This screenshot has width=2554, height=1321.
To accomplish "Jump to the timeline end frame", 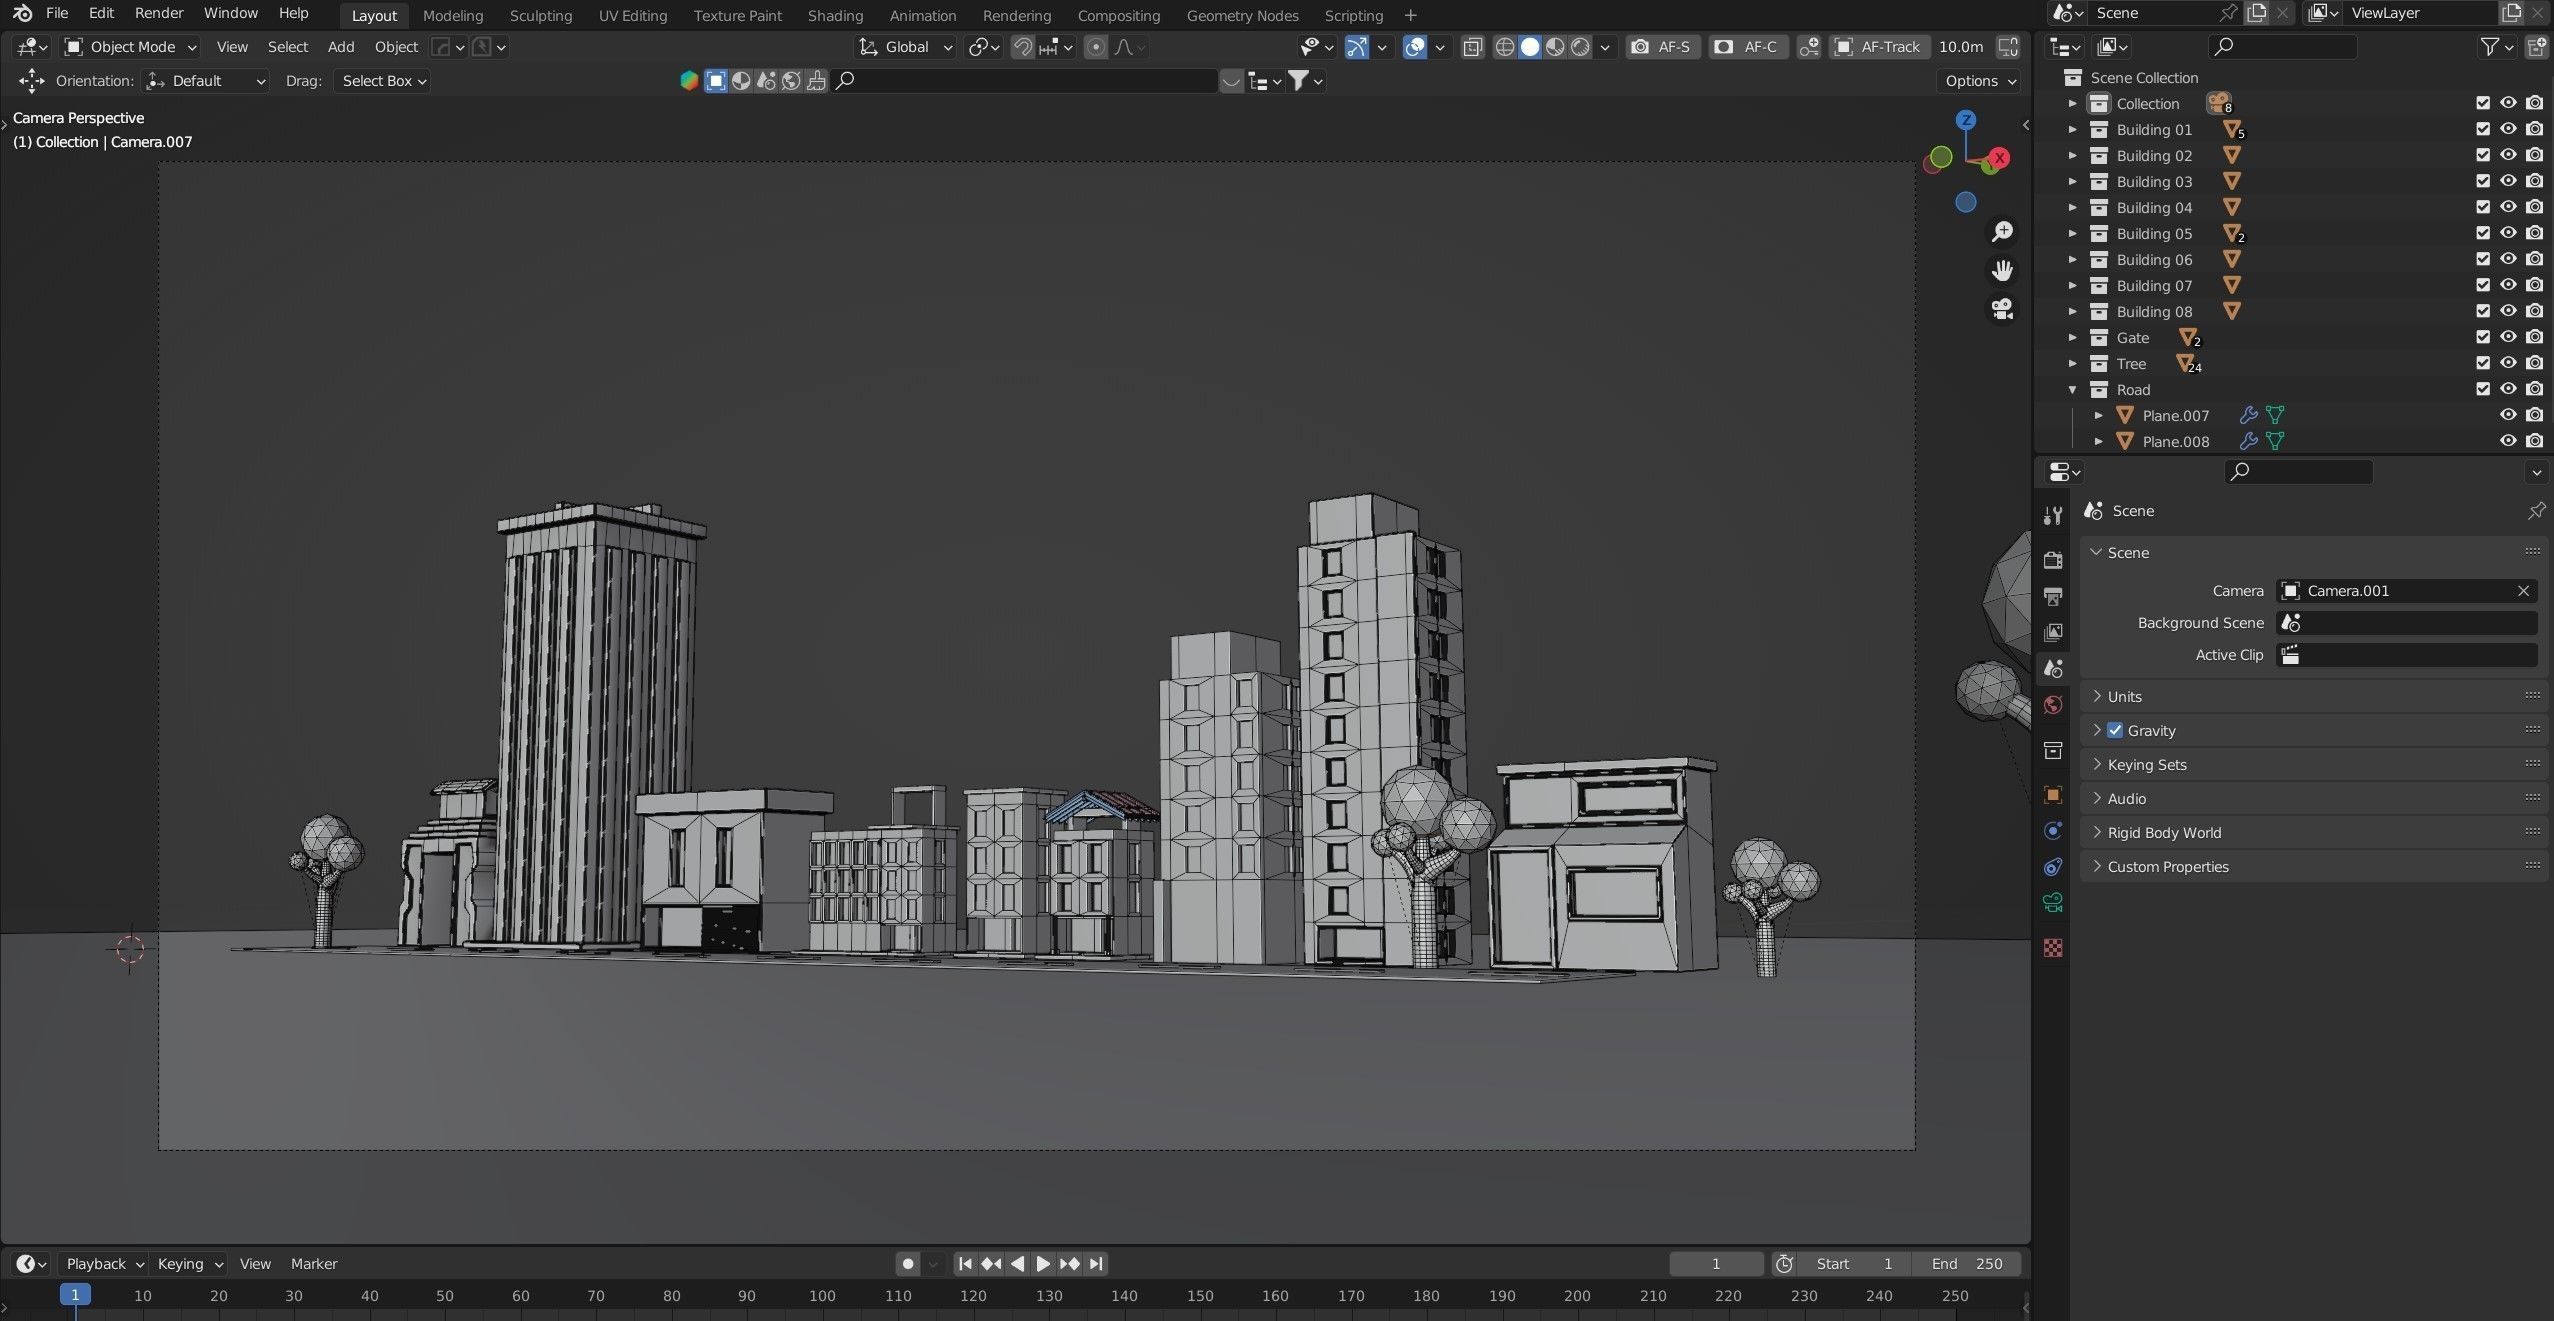I will click(1096, 1264).
